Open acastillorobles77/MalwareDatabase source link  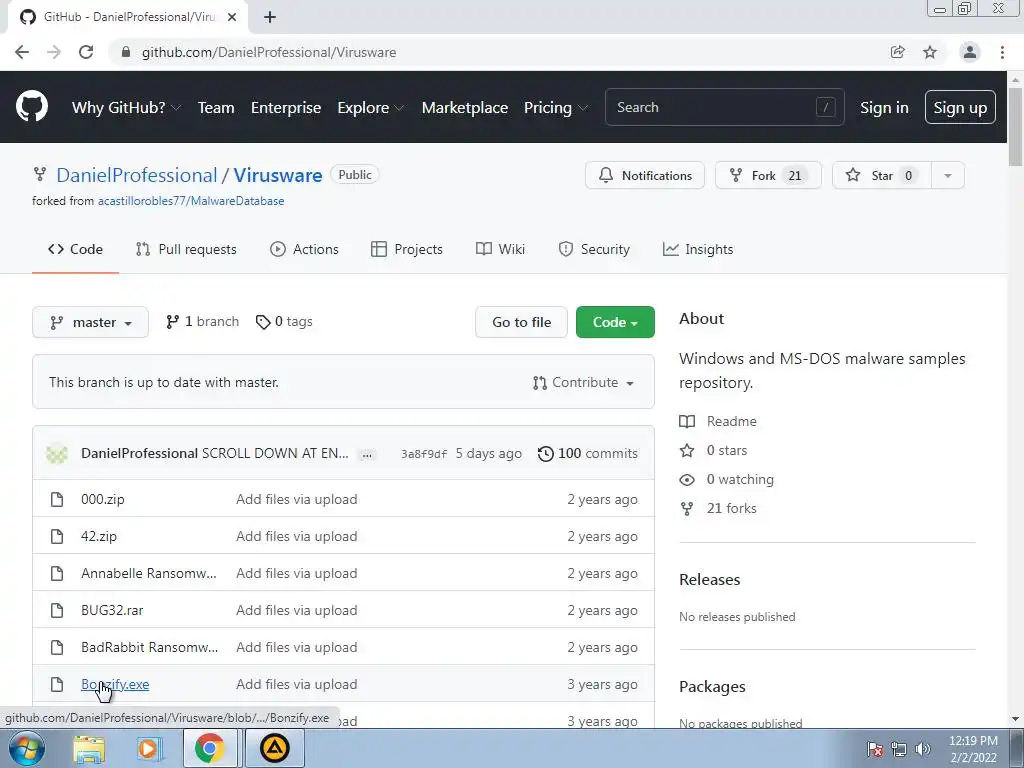coord(191,201)
